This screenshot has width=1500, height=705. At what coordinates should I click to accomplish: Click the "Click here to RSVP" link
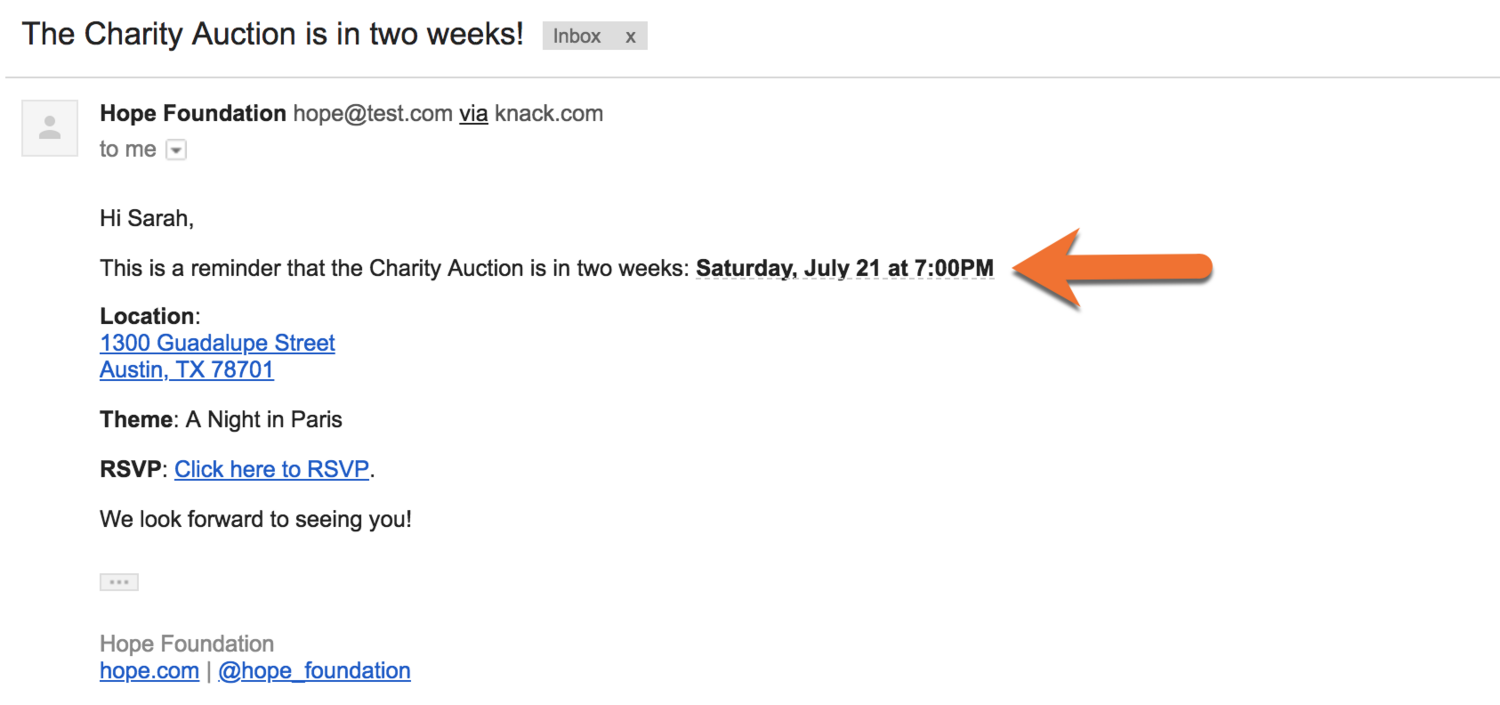[272, 469]
